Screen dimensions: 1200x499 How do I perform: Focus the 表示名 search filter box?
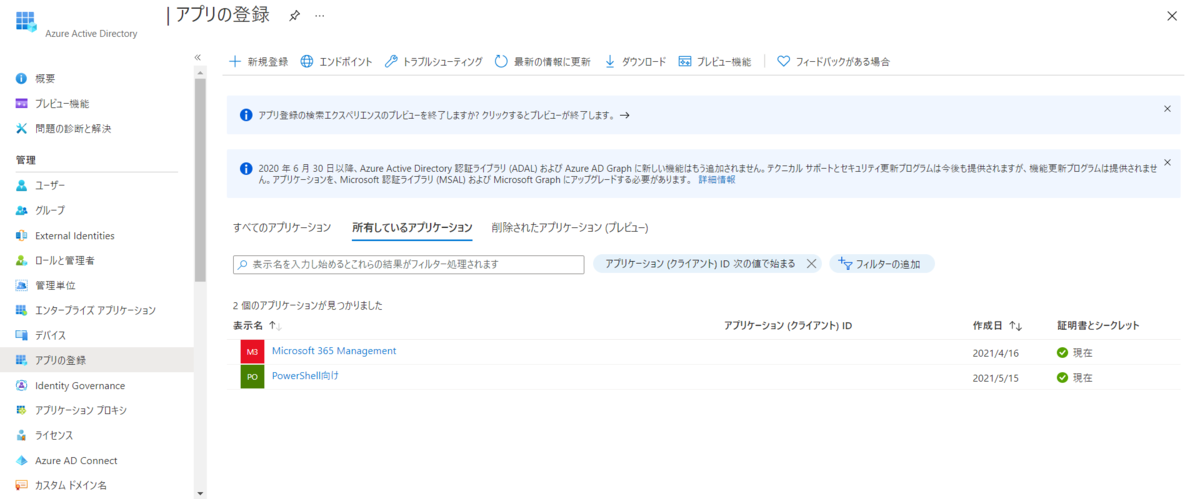pyautogui.click(x=408, y=264)
